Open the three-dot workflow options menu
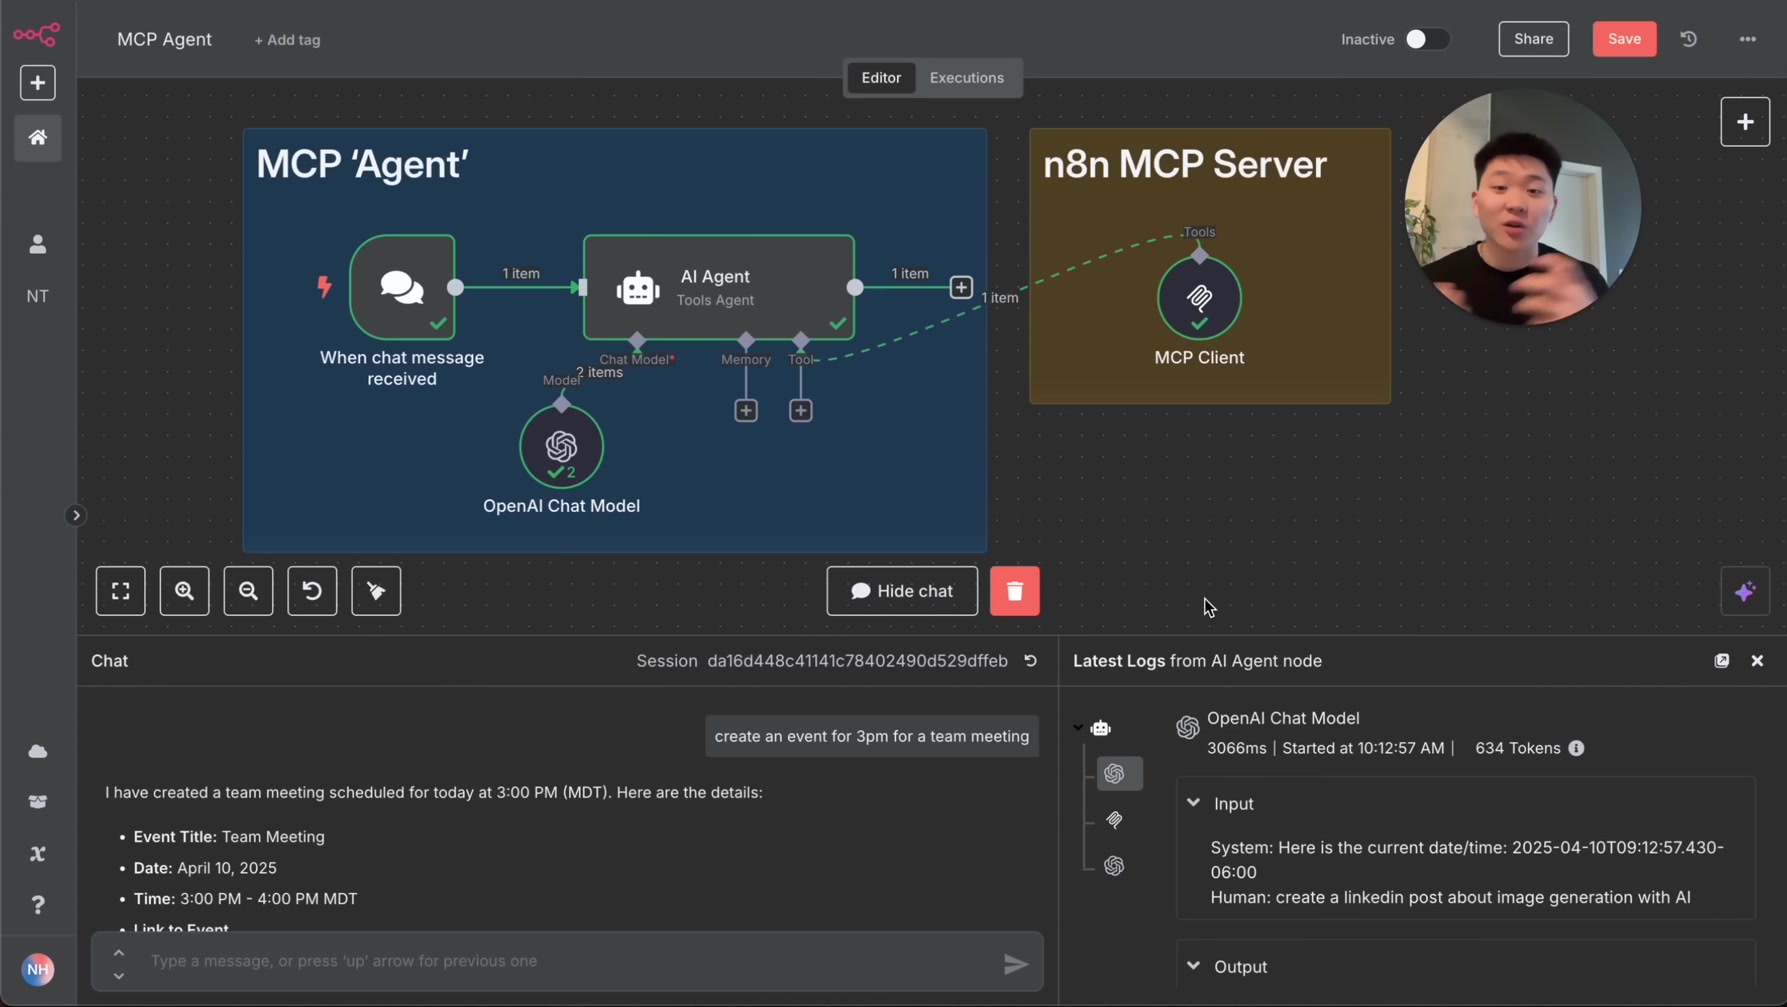The image size is (1787, 1007). (x=1747, y=39)
